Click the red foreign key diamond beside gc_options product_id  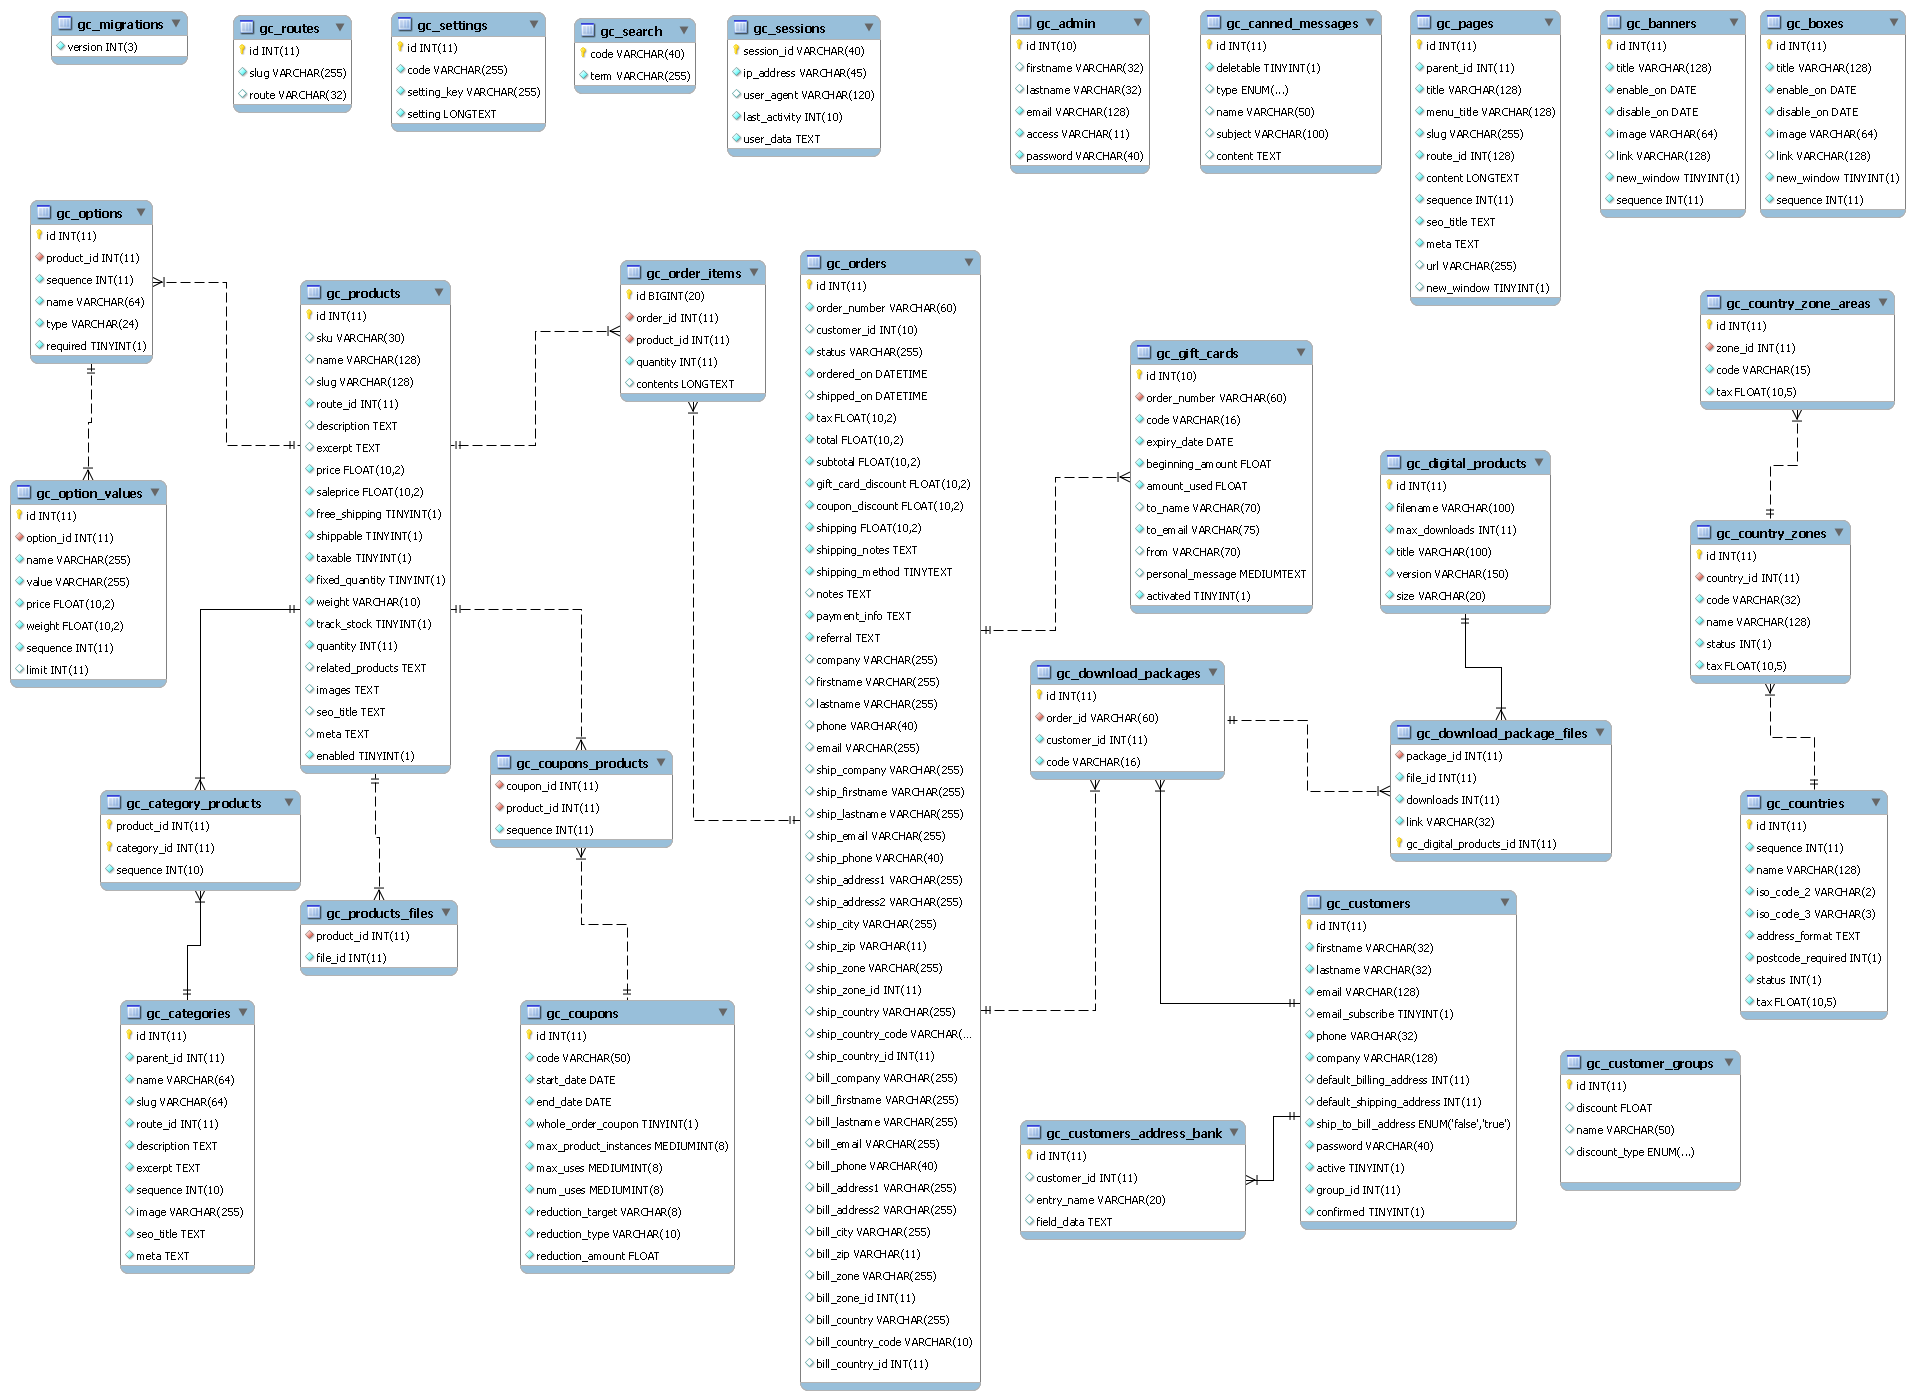pyautogui.click(x=40, y=258)
